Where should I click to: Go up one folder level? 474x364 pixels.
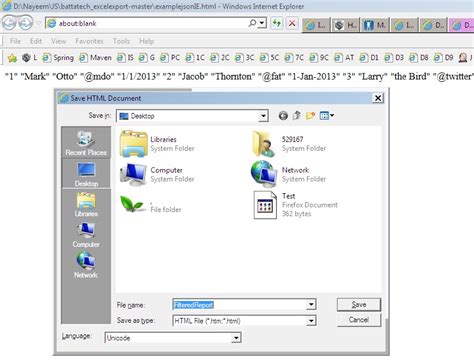pos(297,116)
